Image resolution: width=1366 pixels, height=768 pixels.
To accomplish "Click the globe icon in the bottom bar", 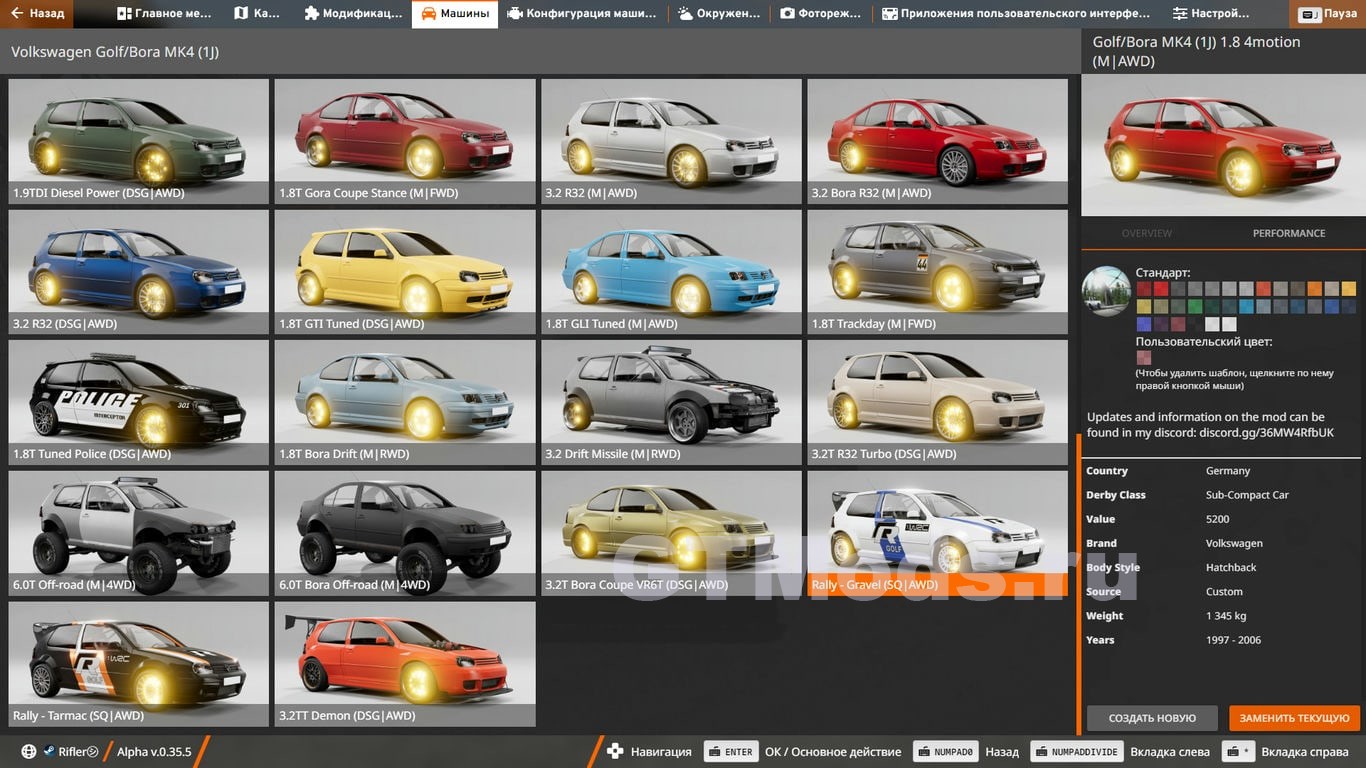I will click(28, 752).
